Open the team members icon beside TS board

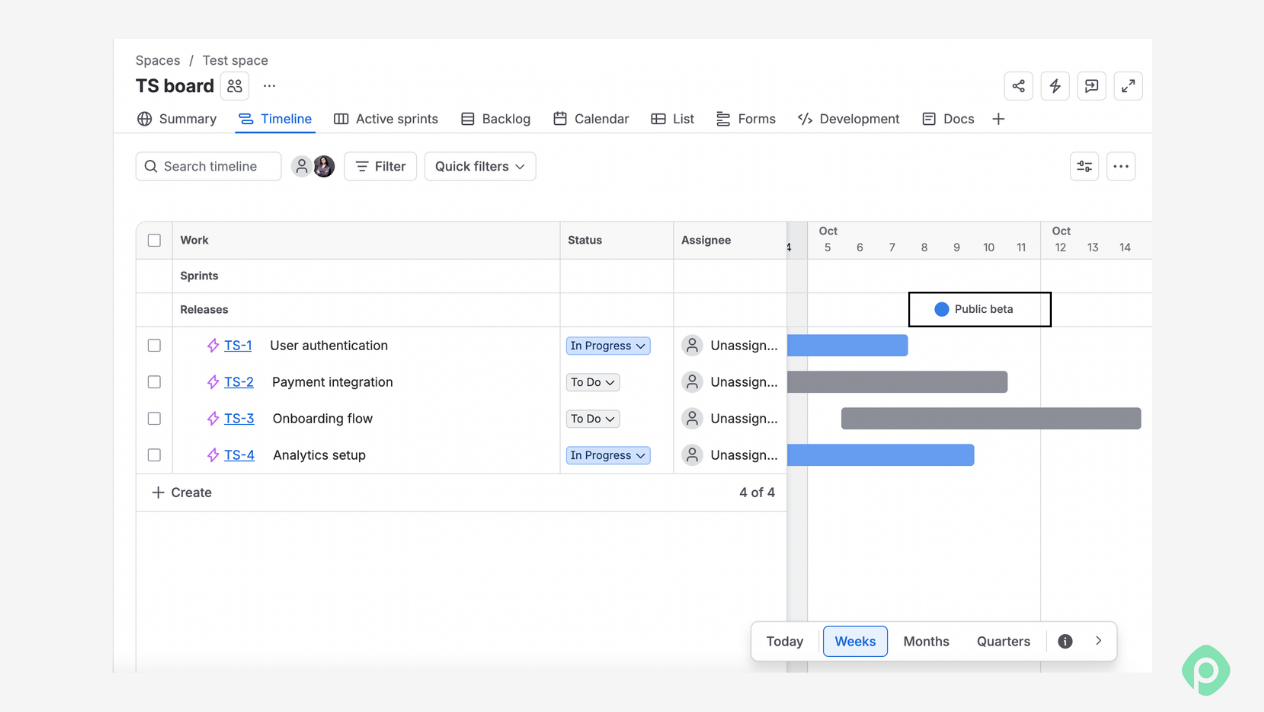235,86
